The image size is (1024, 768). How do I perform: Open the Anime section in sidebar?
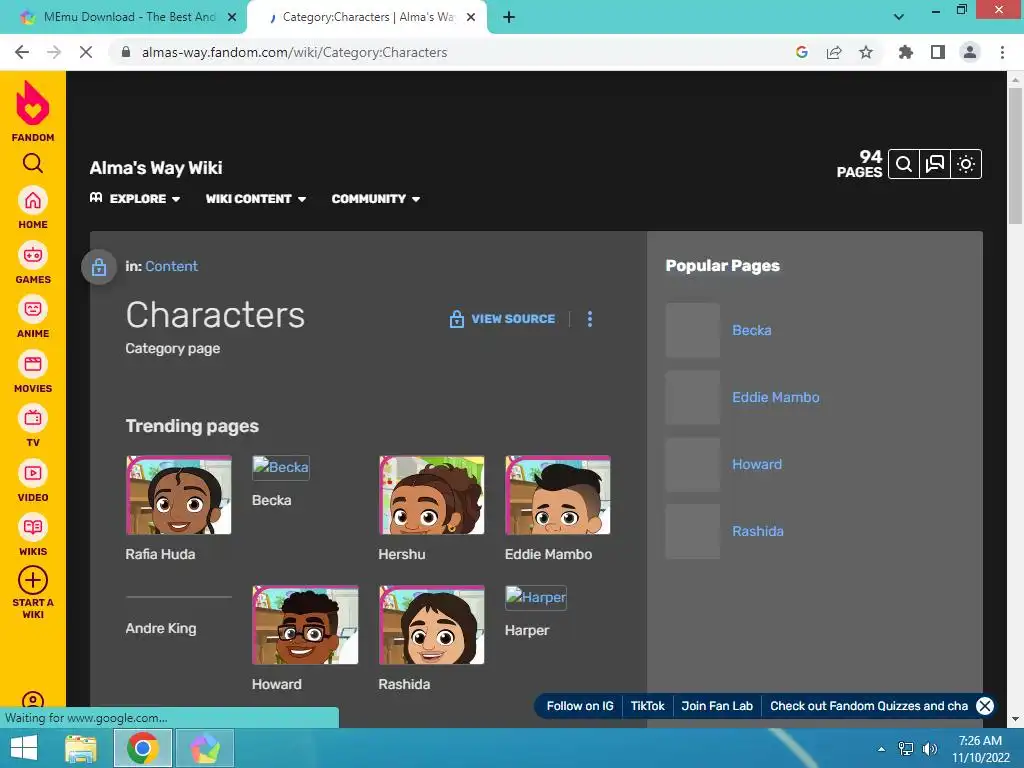[33, 317]
